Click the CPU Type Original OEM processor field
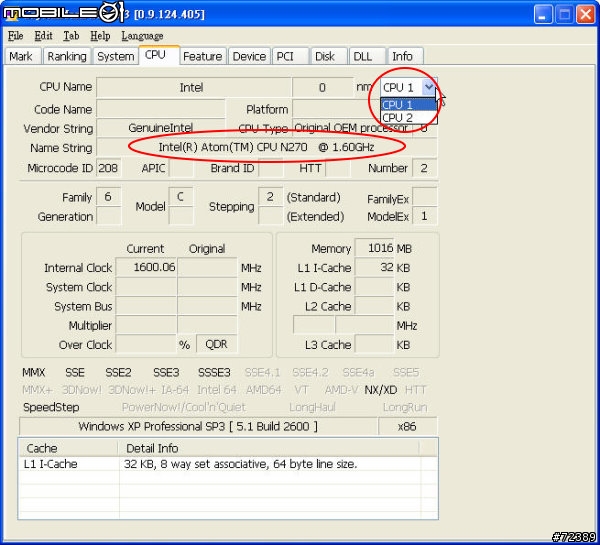 352,128
